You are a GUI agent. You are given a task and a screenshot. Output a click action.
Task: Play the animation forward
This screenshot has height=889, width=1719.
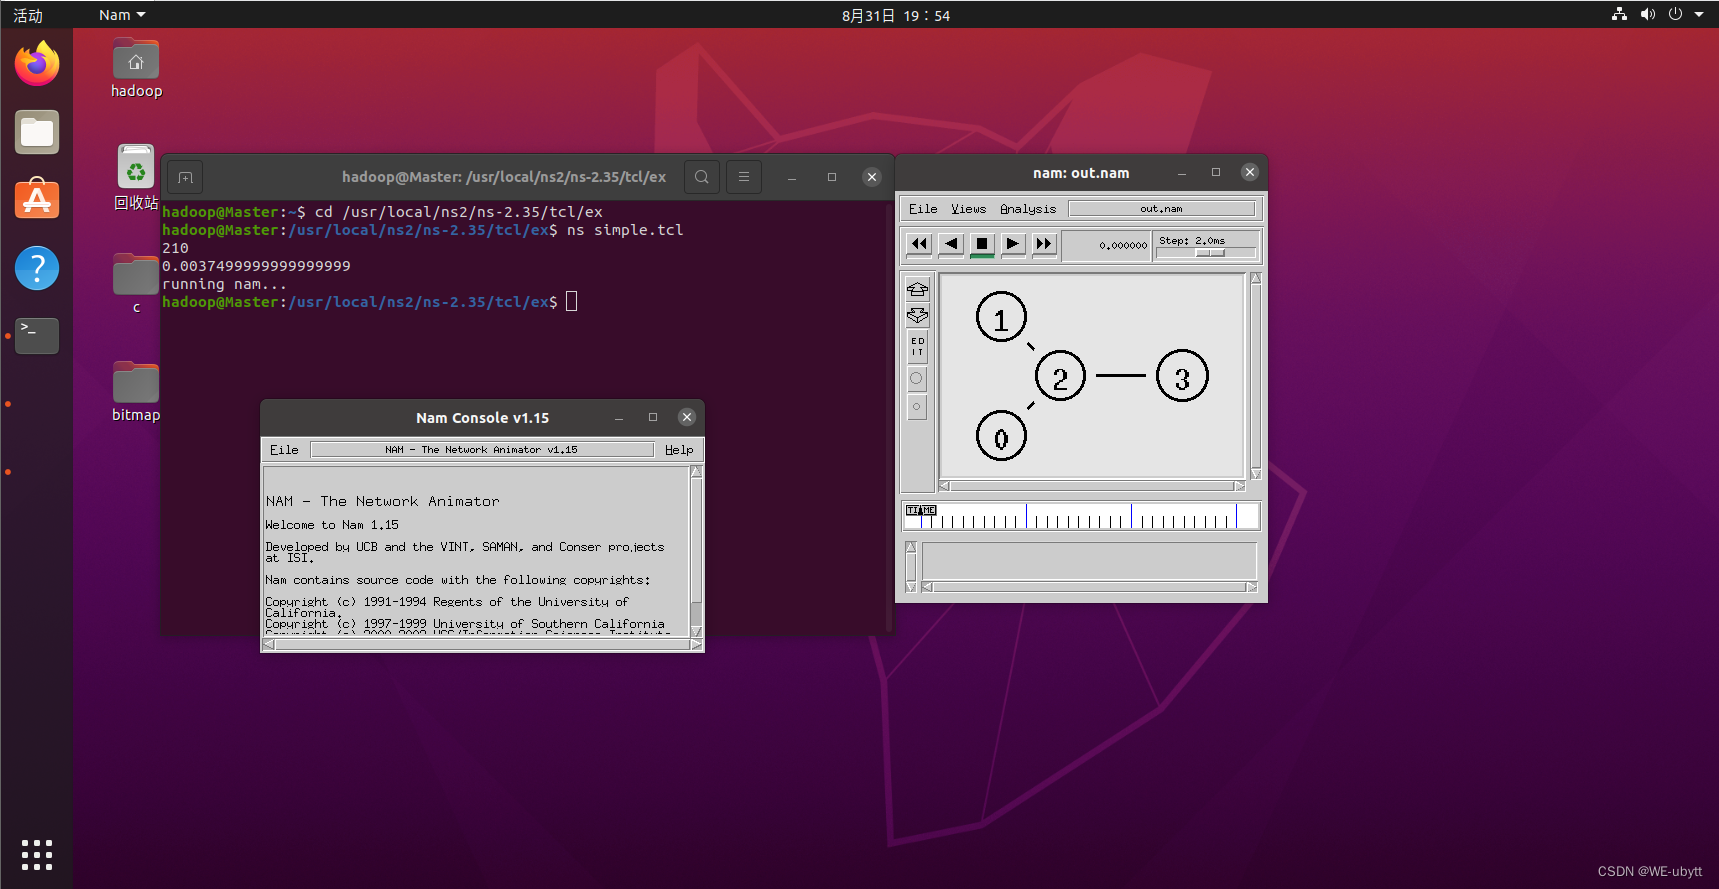pos(1013,244)
